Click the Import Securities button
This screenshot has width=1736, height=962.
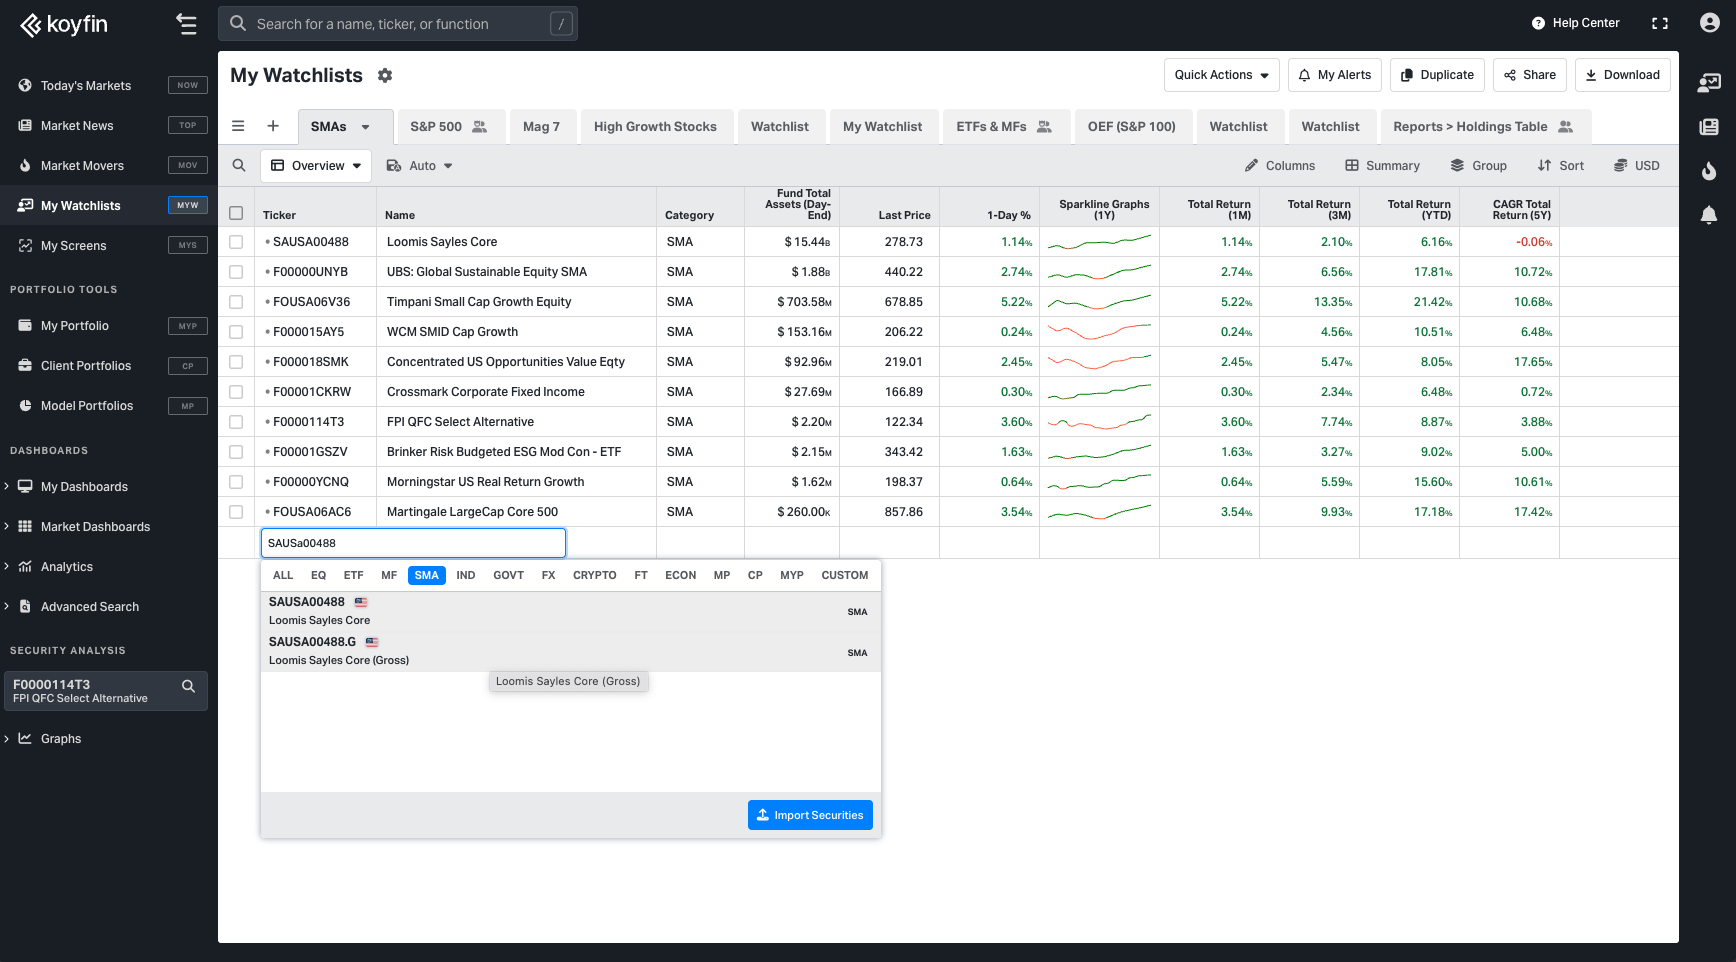click(810, 815)
